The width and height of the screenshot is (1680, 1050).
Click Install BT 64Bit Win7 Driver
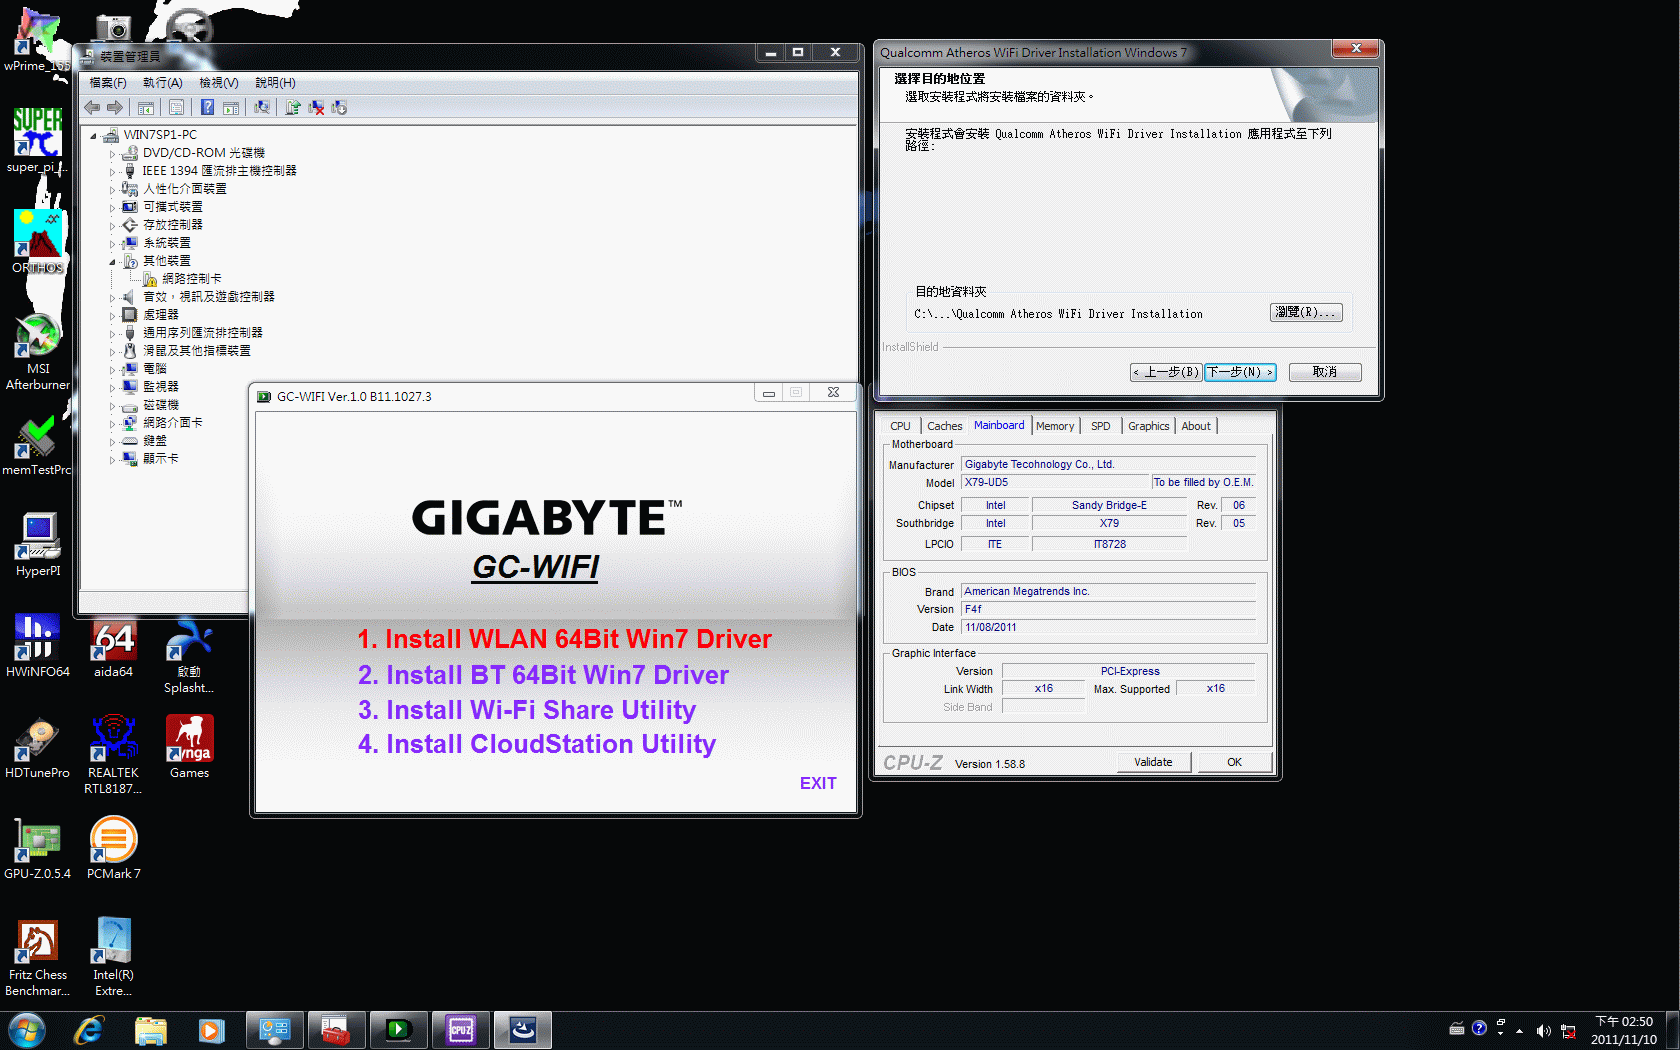point(544,675)
